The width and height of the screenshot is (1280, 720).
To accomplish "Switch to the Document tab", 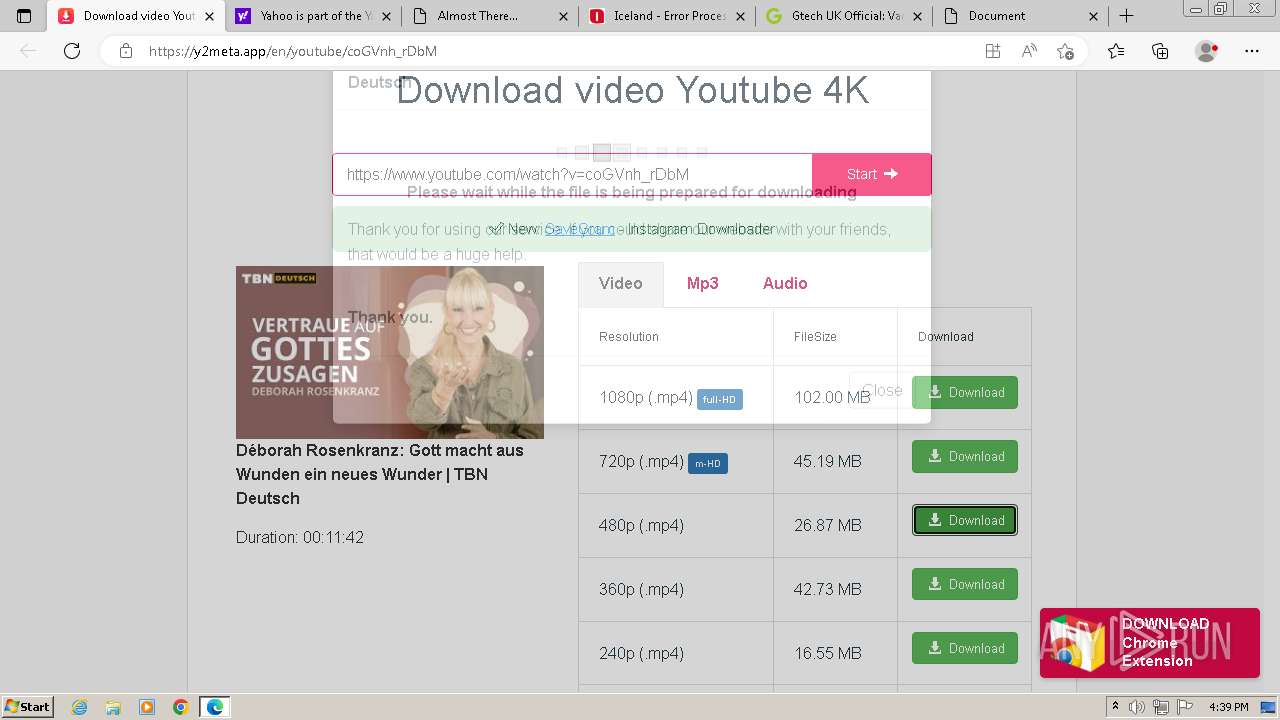I will [1020, 16].
